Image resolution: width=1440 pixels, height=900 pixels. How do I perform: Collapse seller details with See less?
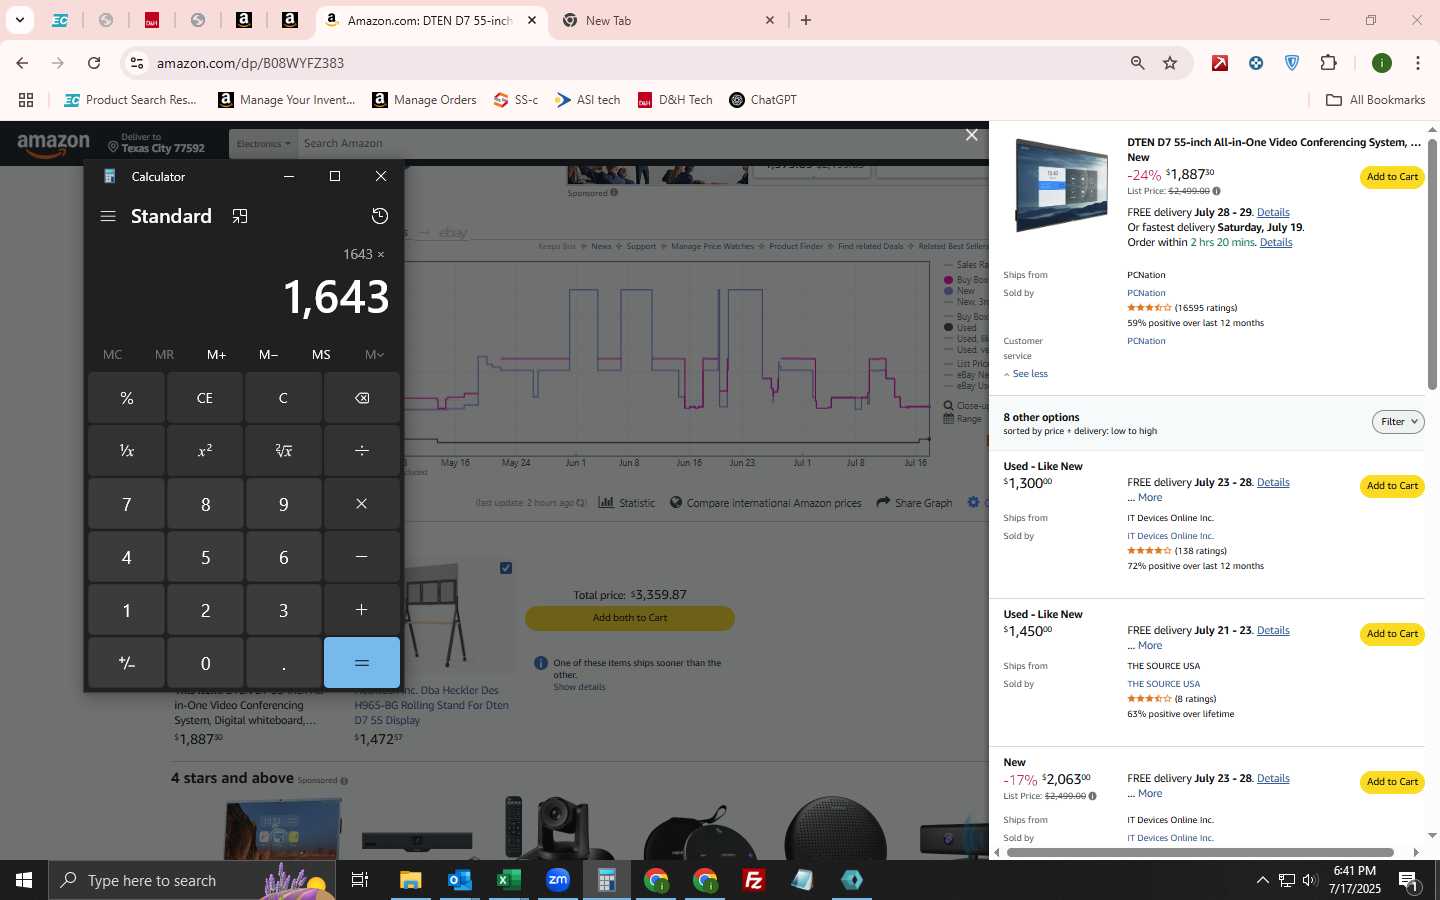click(1026, 374)
